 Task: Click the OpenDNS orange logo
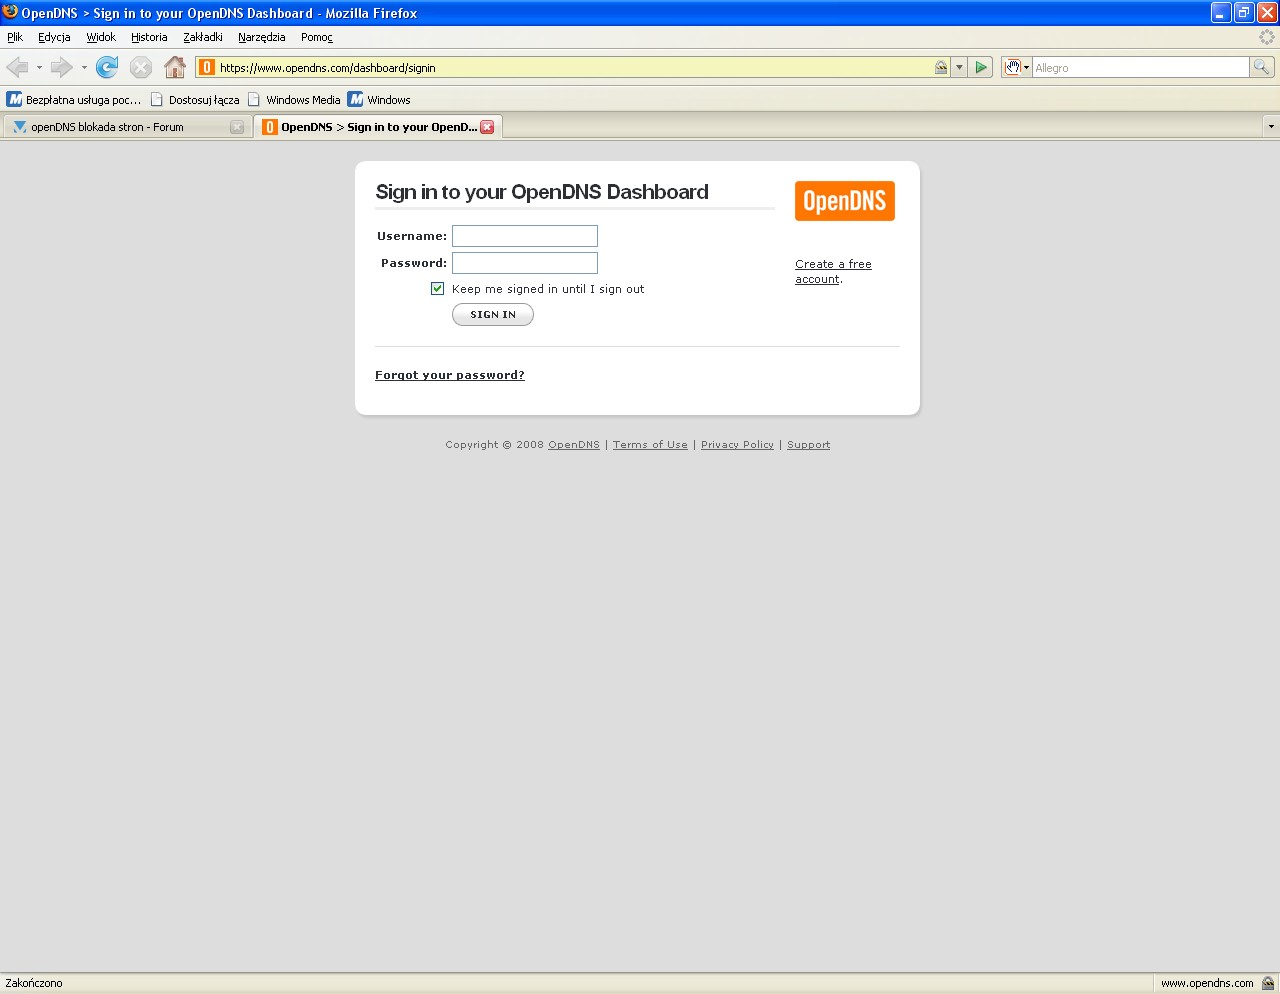coord(845,201)
